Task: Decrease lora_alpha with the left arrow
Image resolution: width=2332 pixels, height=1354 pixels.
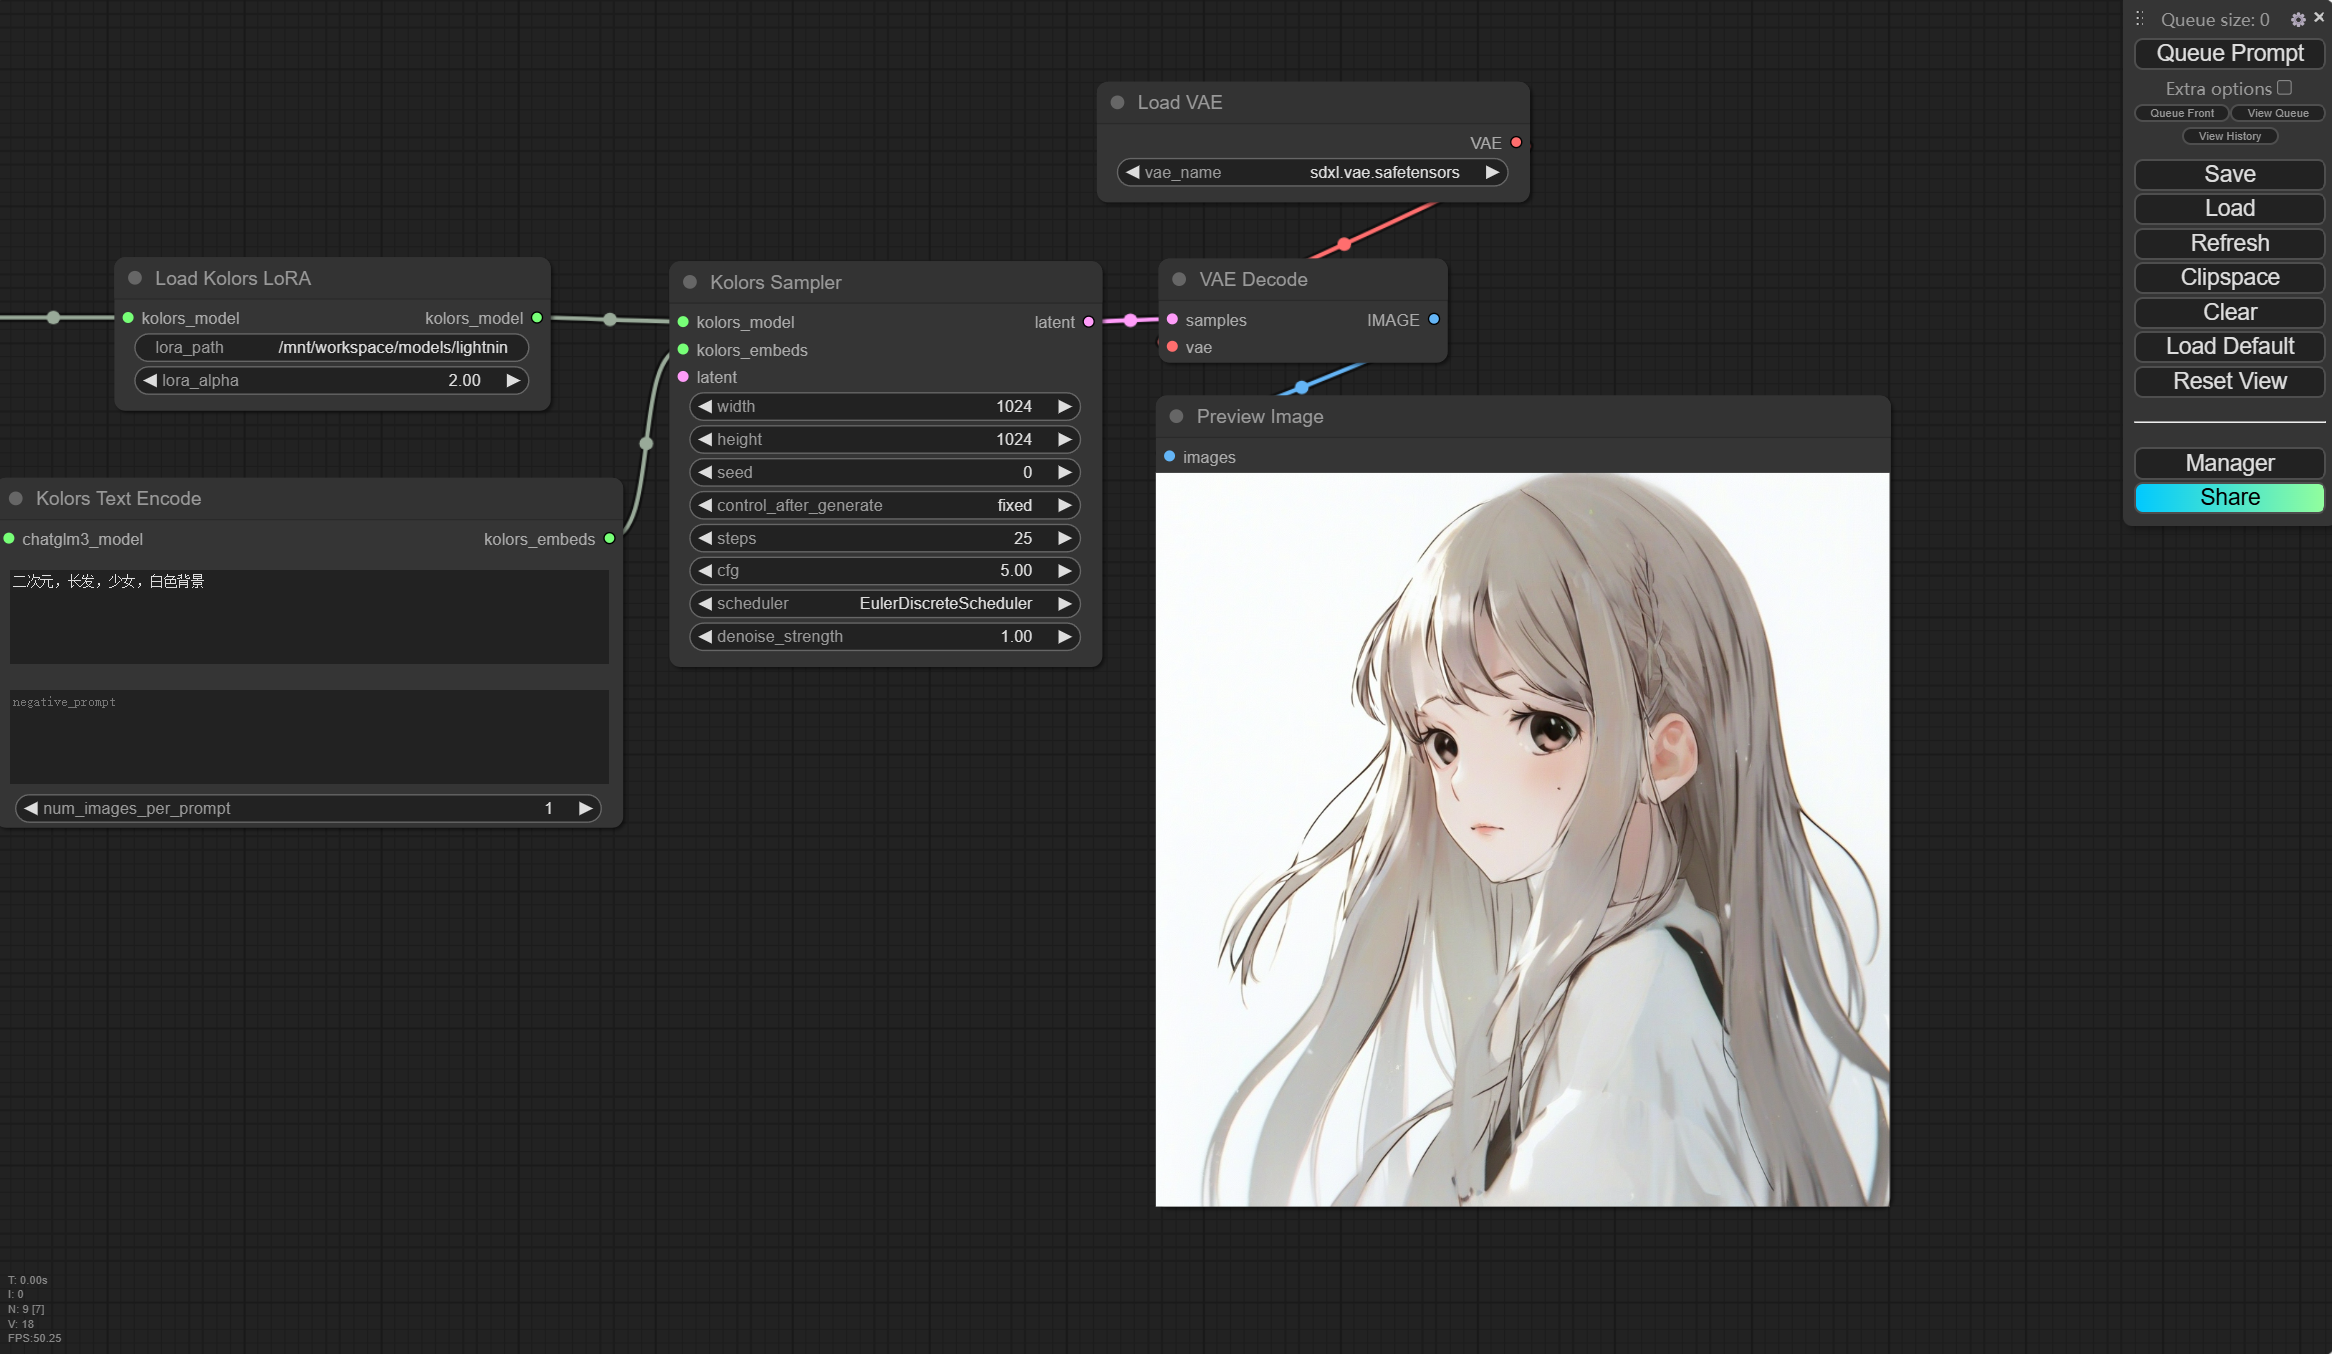Action: click(x=150, y=381)
